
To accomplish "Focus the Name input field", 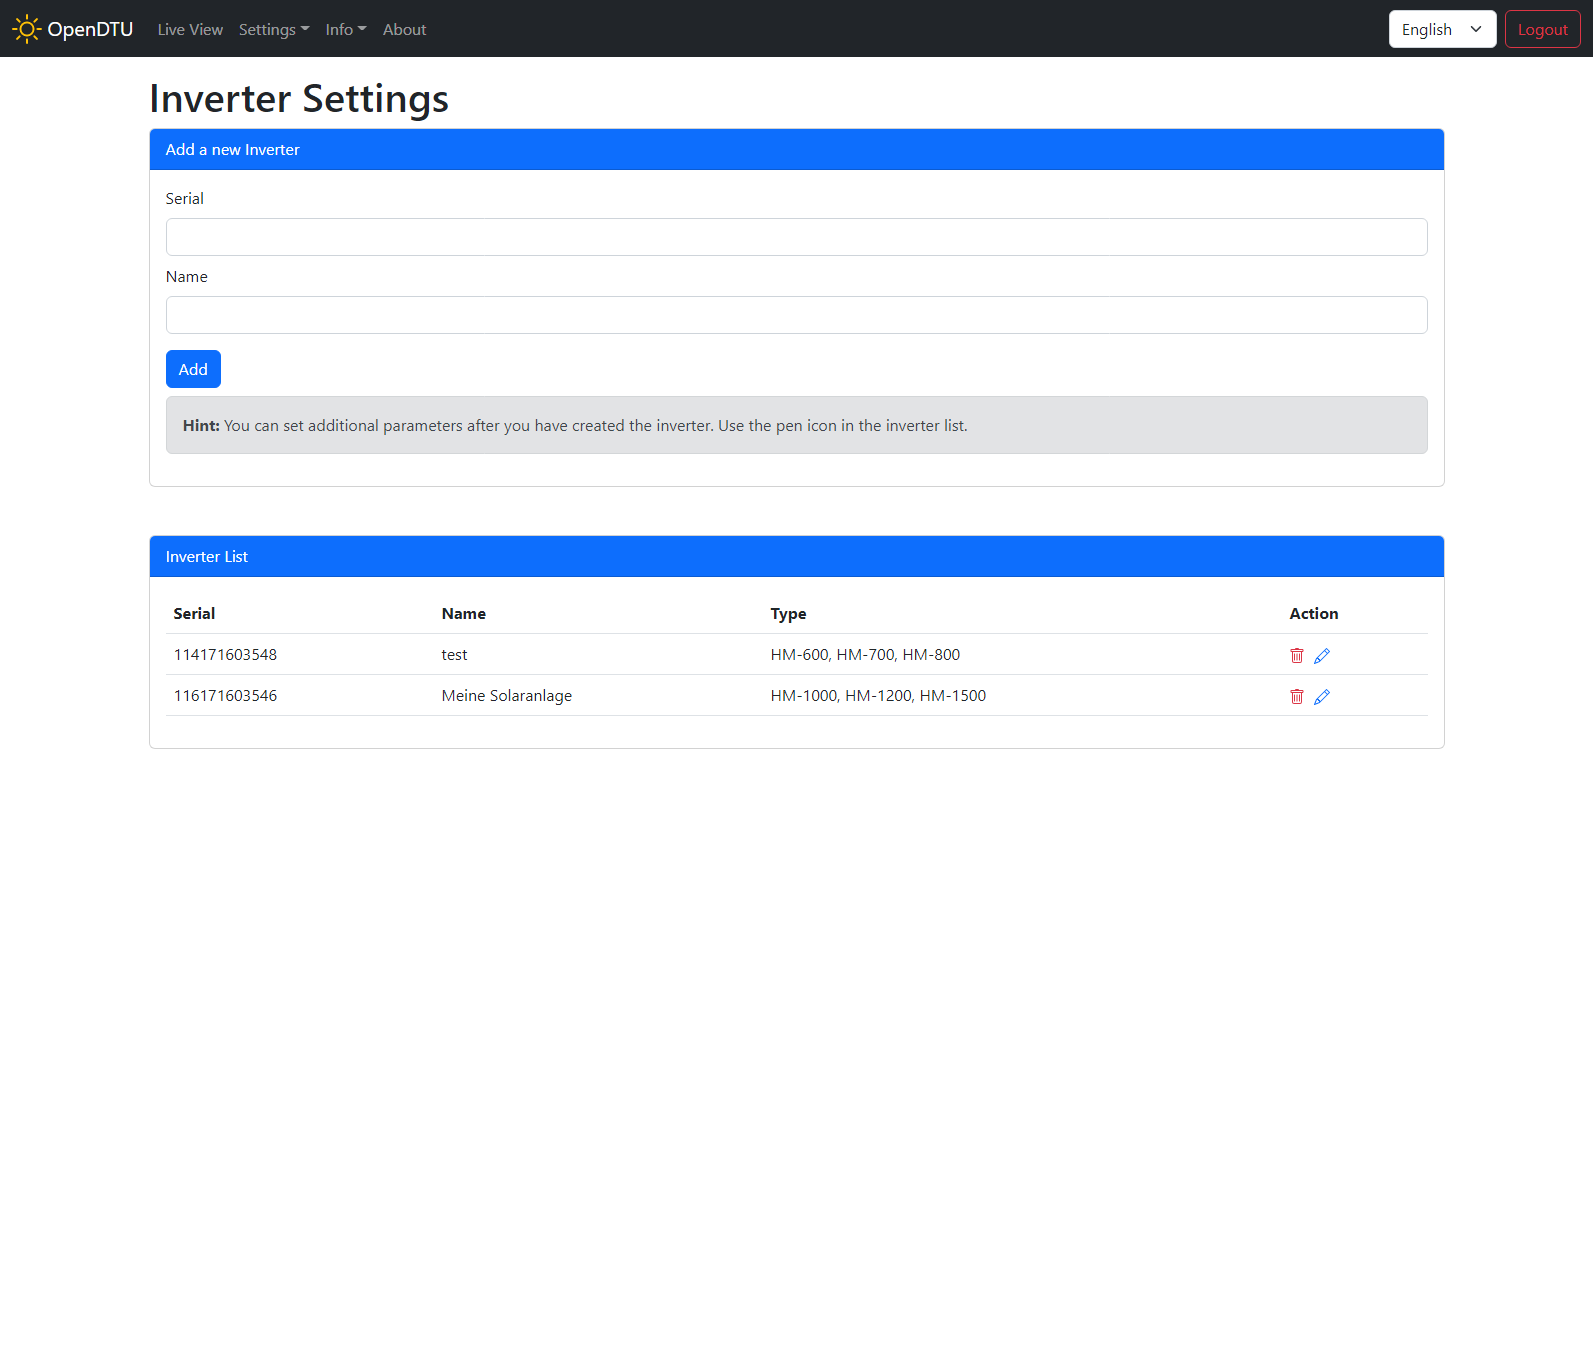I will point(796,315).
